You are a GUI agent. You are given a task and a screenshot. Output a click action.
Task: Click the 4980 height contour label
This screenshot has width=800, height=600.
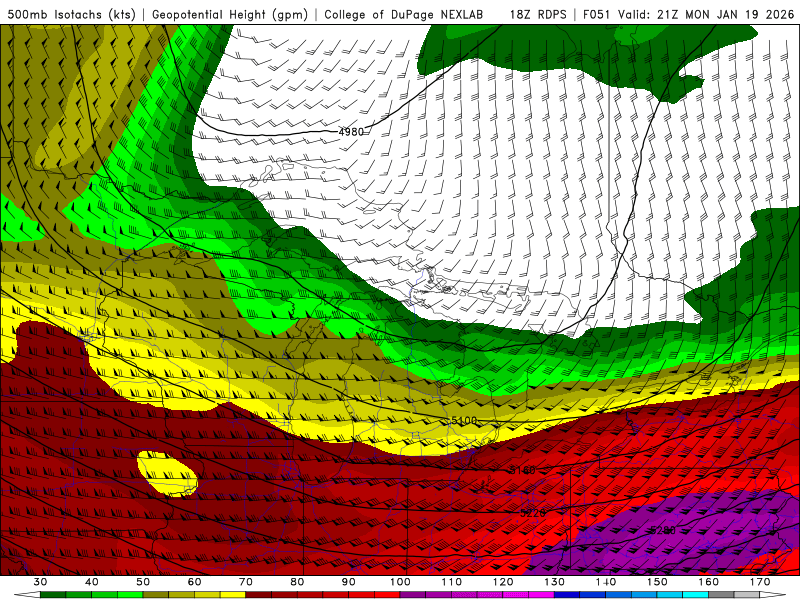click(x=352, y=132)
